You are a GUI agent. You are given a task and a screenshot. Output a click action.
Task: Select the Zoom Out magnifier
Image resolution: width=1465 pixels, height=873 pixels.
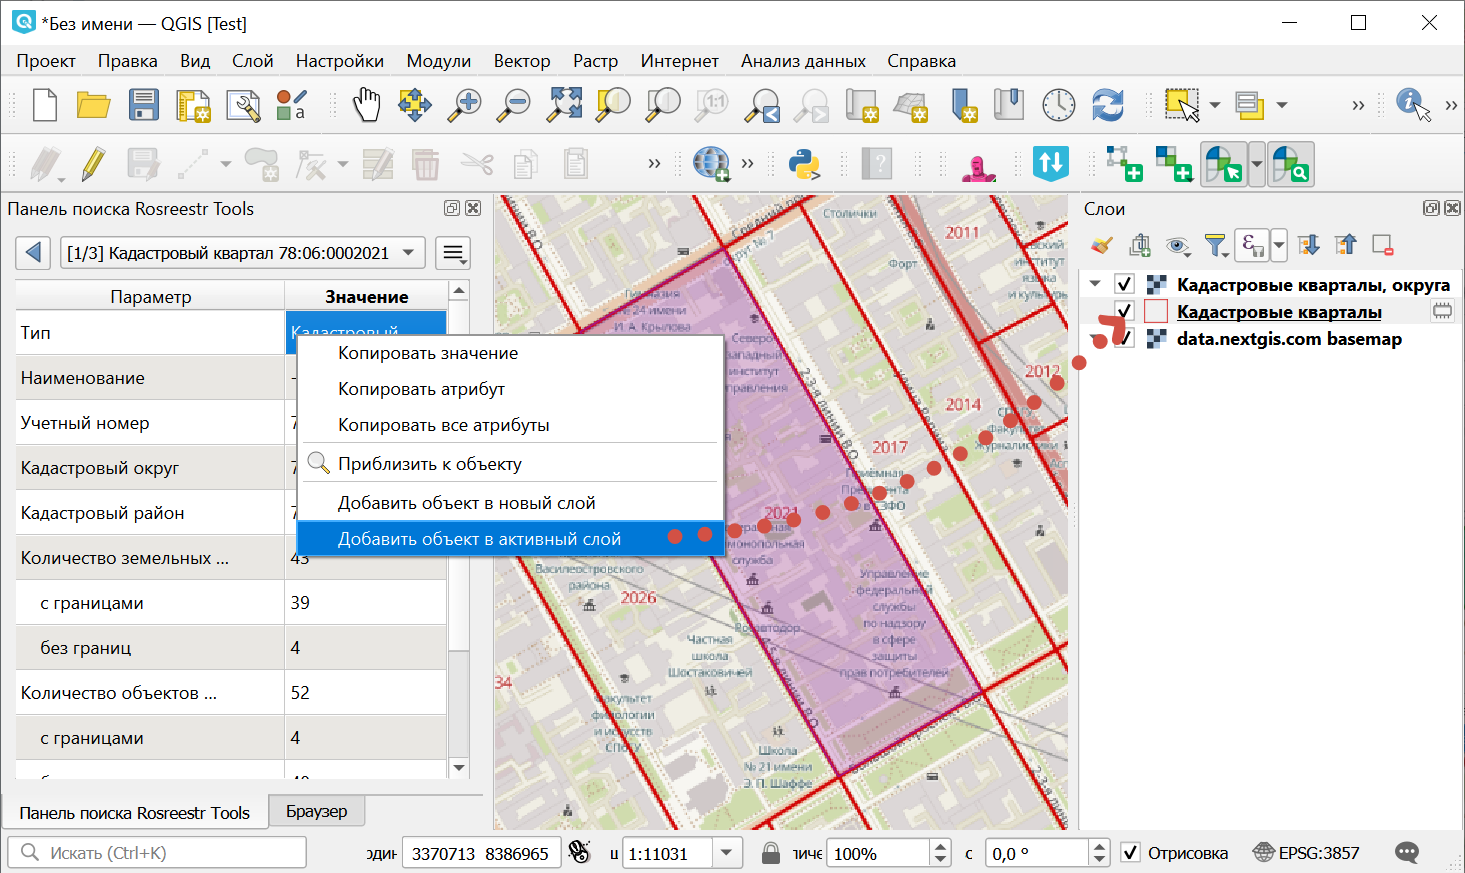click(514, 105)
